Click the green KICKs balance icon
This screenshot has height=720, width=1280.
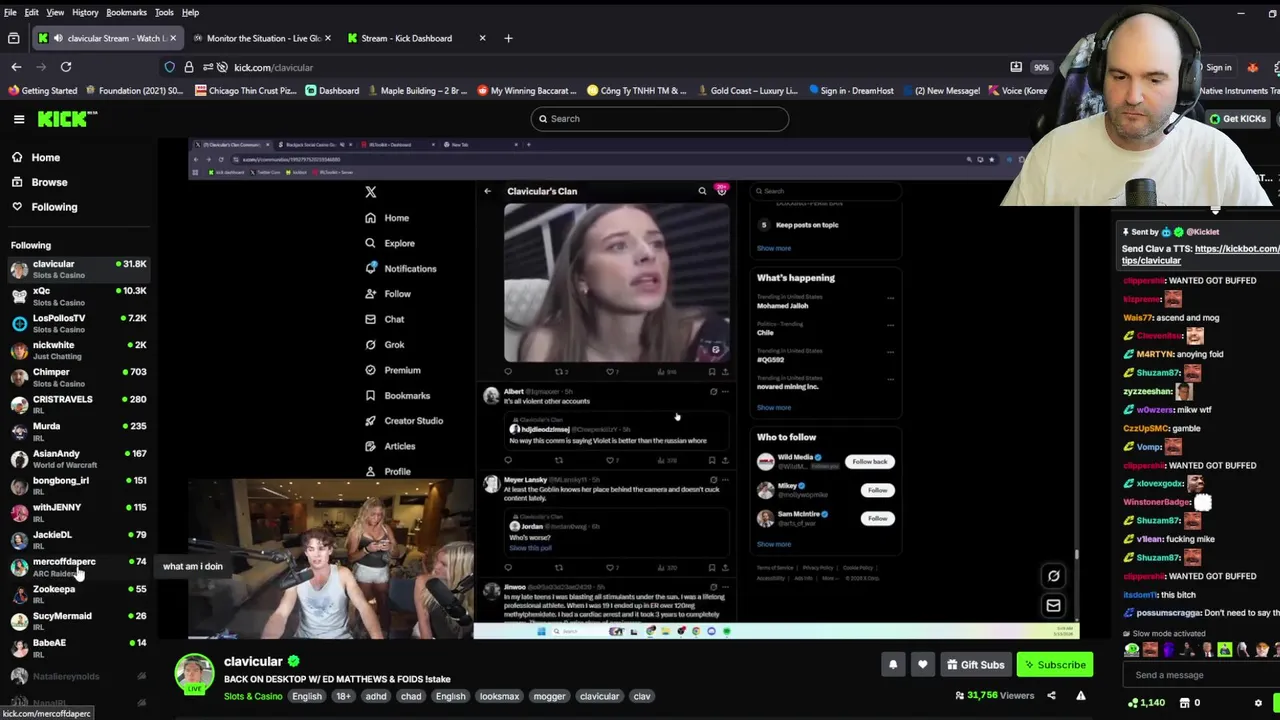1133,702
